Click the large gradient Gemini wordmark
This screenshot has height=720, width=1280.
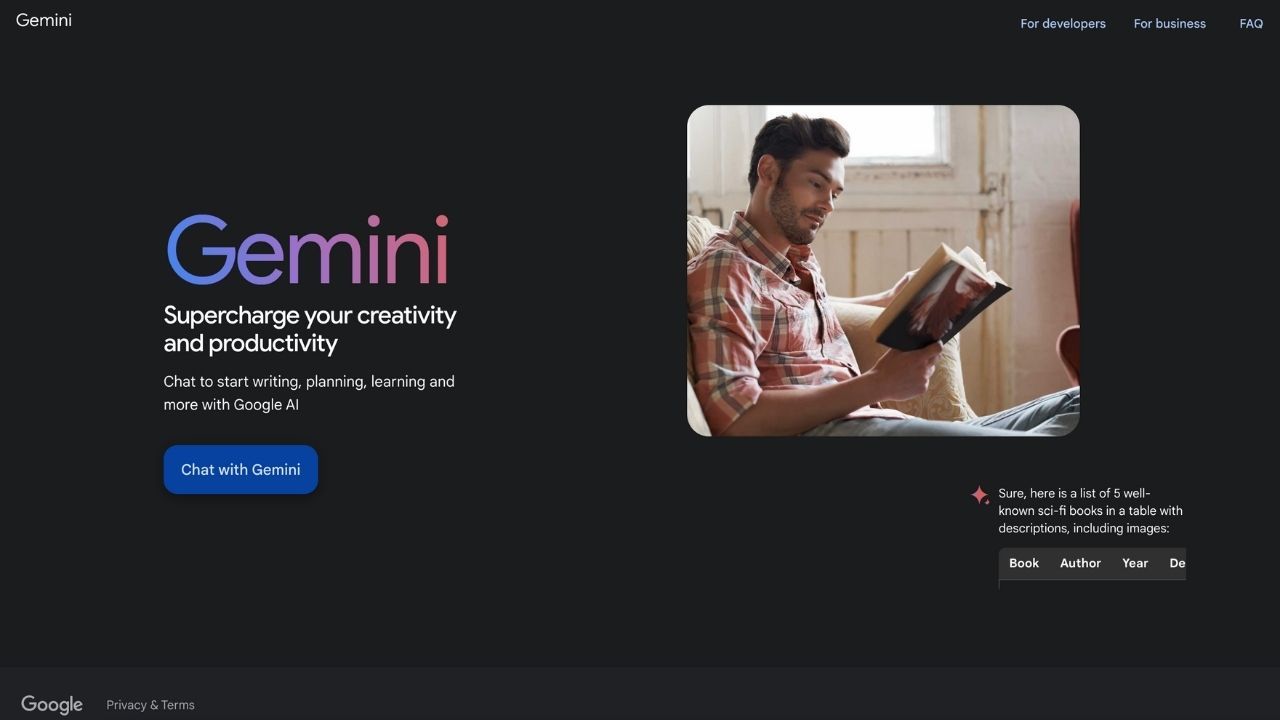point(307,250)
